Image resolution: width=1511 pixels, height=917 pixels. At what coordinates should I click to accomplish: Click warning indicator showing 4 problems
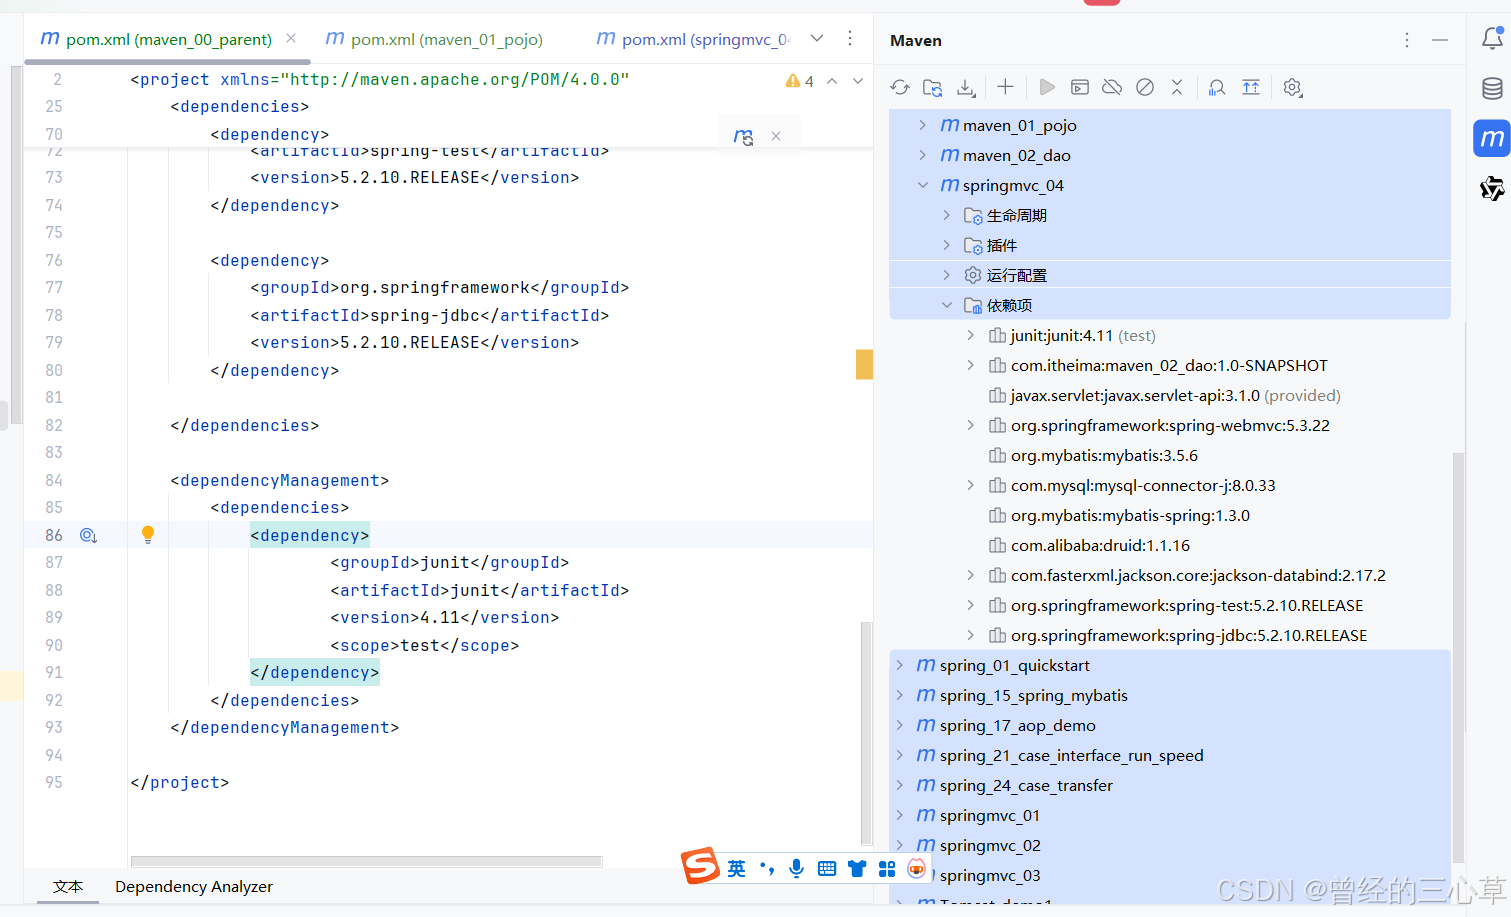tap(799, 81)
